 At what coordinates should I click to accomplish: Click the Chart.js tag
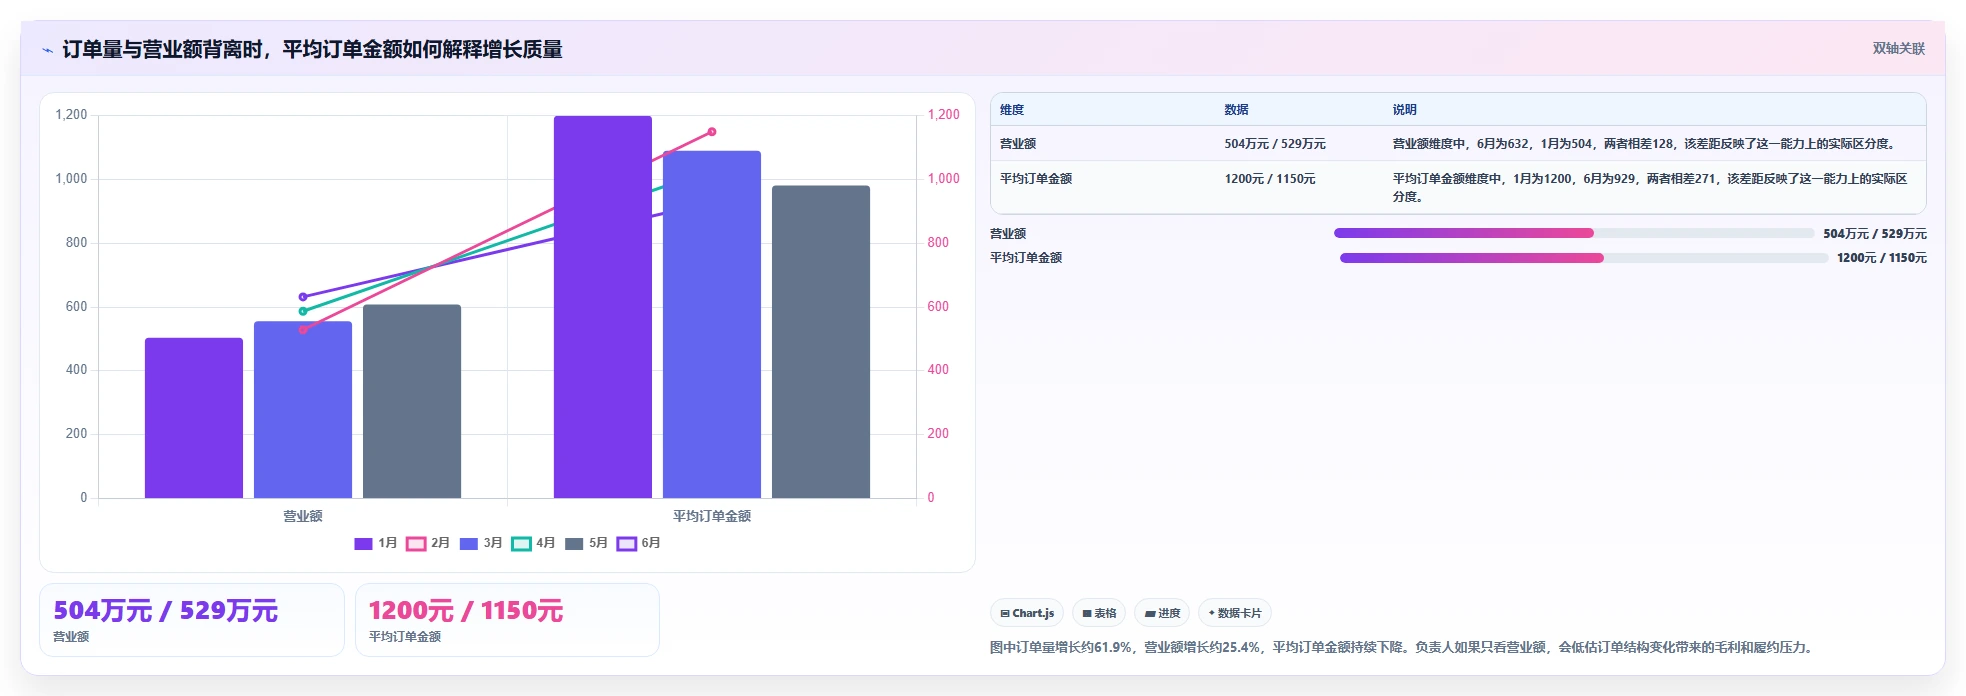pyautogui.click(x=1027, y=613)
